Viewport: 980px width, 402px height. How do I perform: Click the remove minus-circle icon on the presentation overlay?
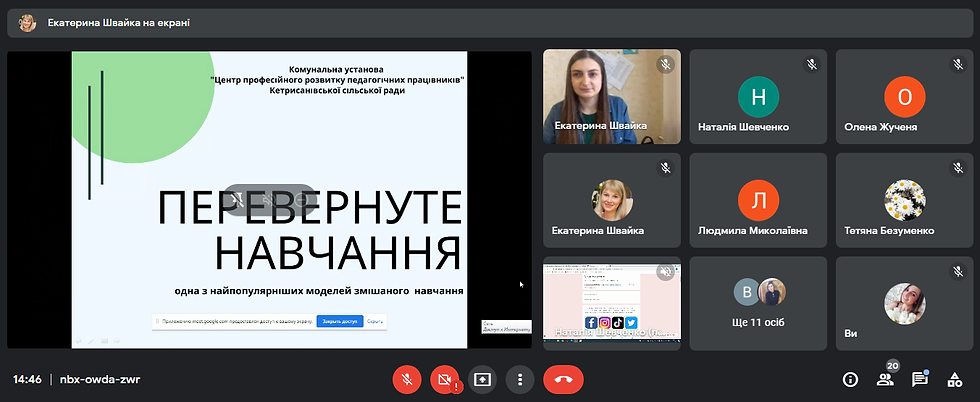pos(301,200)
